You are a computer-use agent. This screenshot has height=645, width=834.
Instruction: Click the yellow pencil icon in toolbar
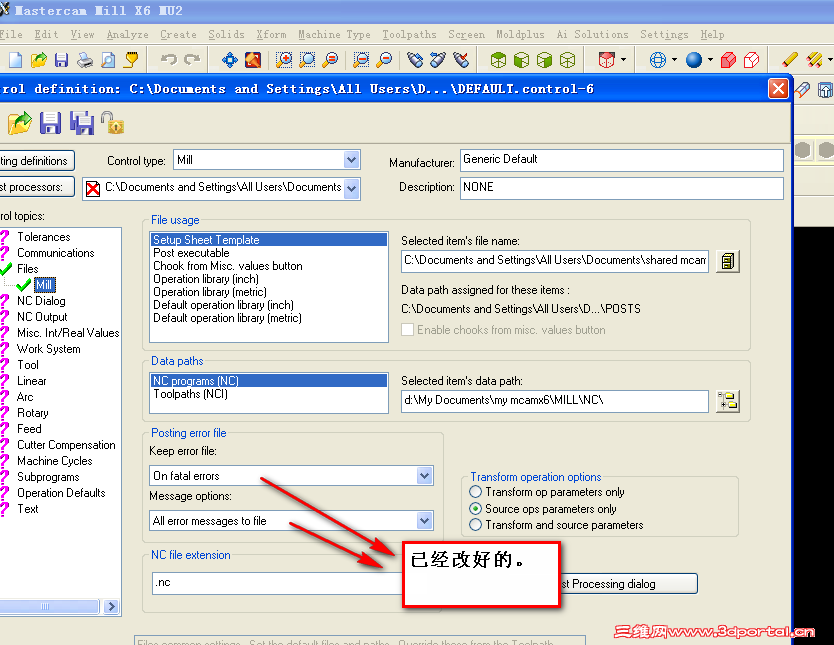[x=790, y=60]
